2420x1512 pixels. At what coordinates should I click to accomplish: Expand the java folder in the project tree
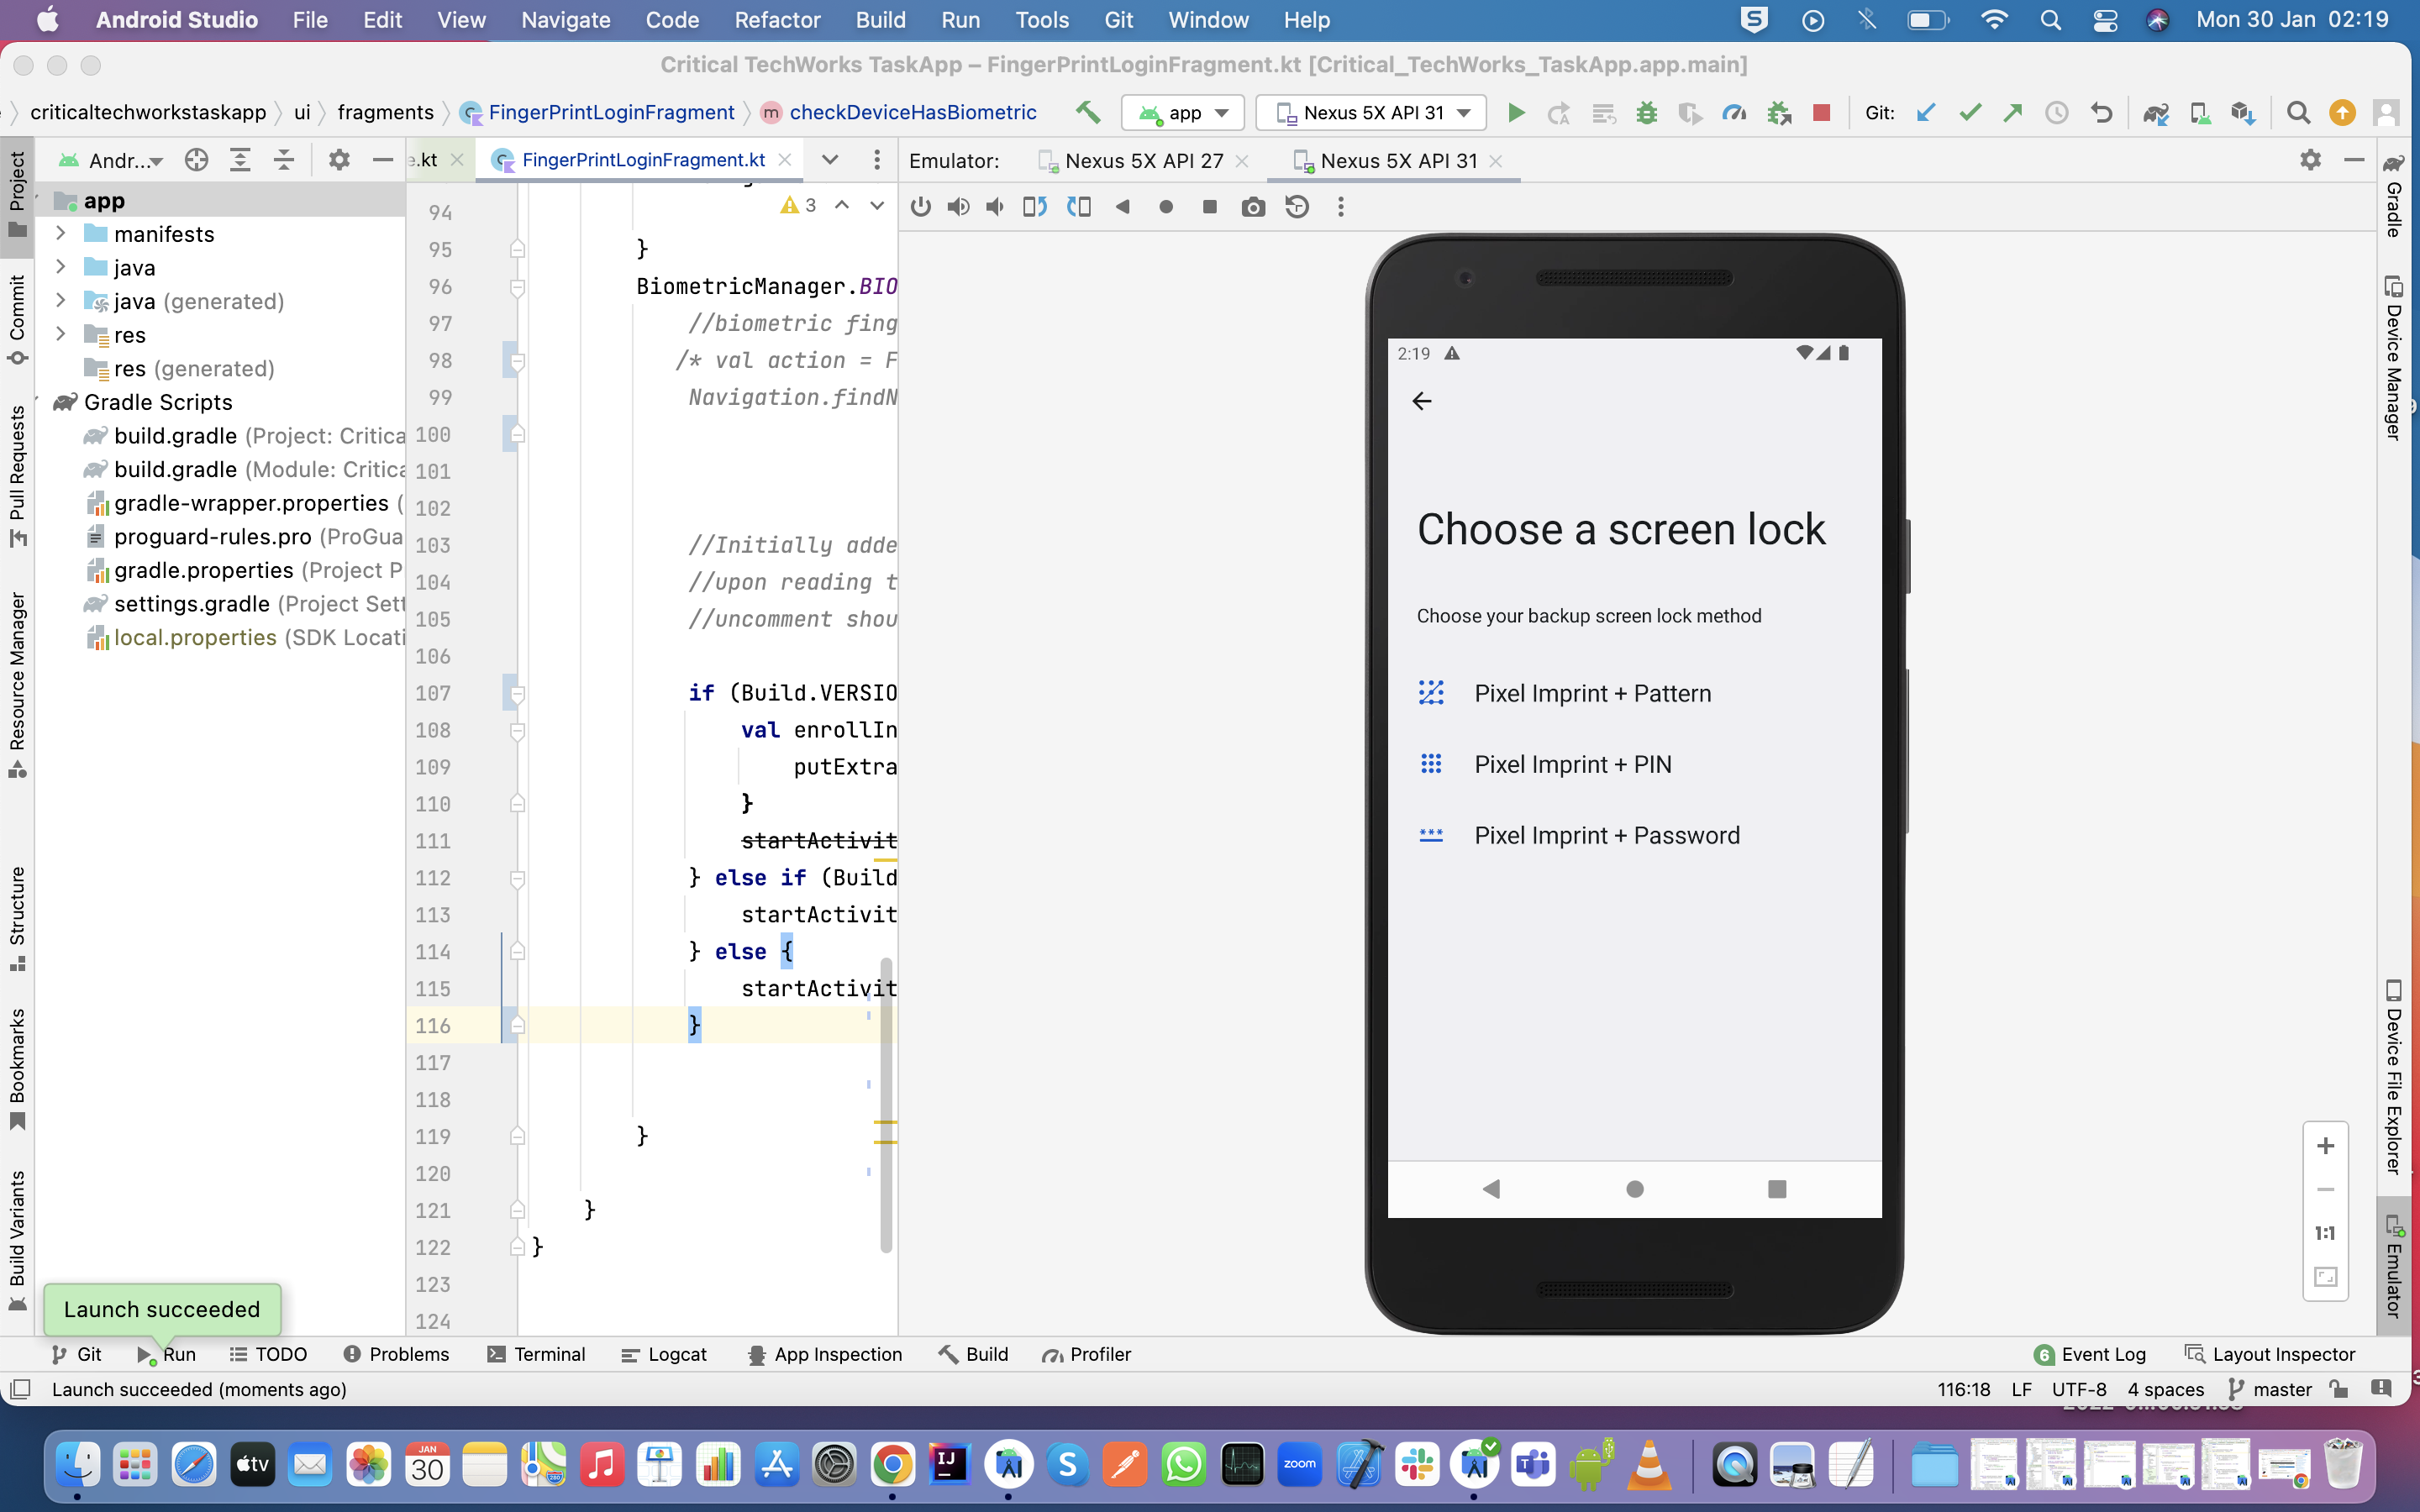pyautogui.click(x=62, y=267)
